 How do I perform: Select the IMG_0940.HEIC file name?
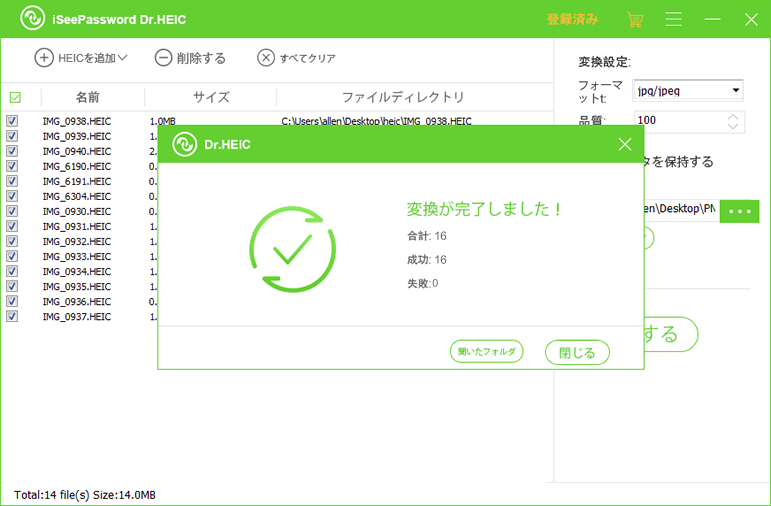tap(77, 151)
